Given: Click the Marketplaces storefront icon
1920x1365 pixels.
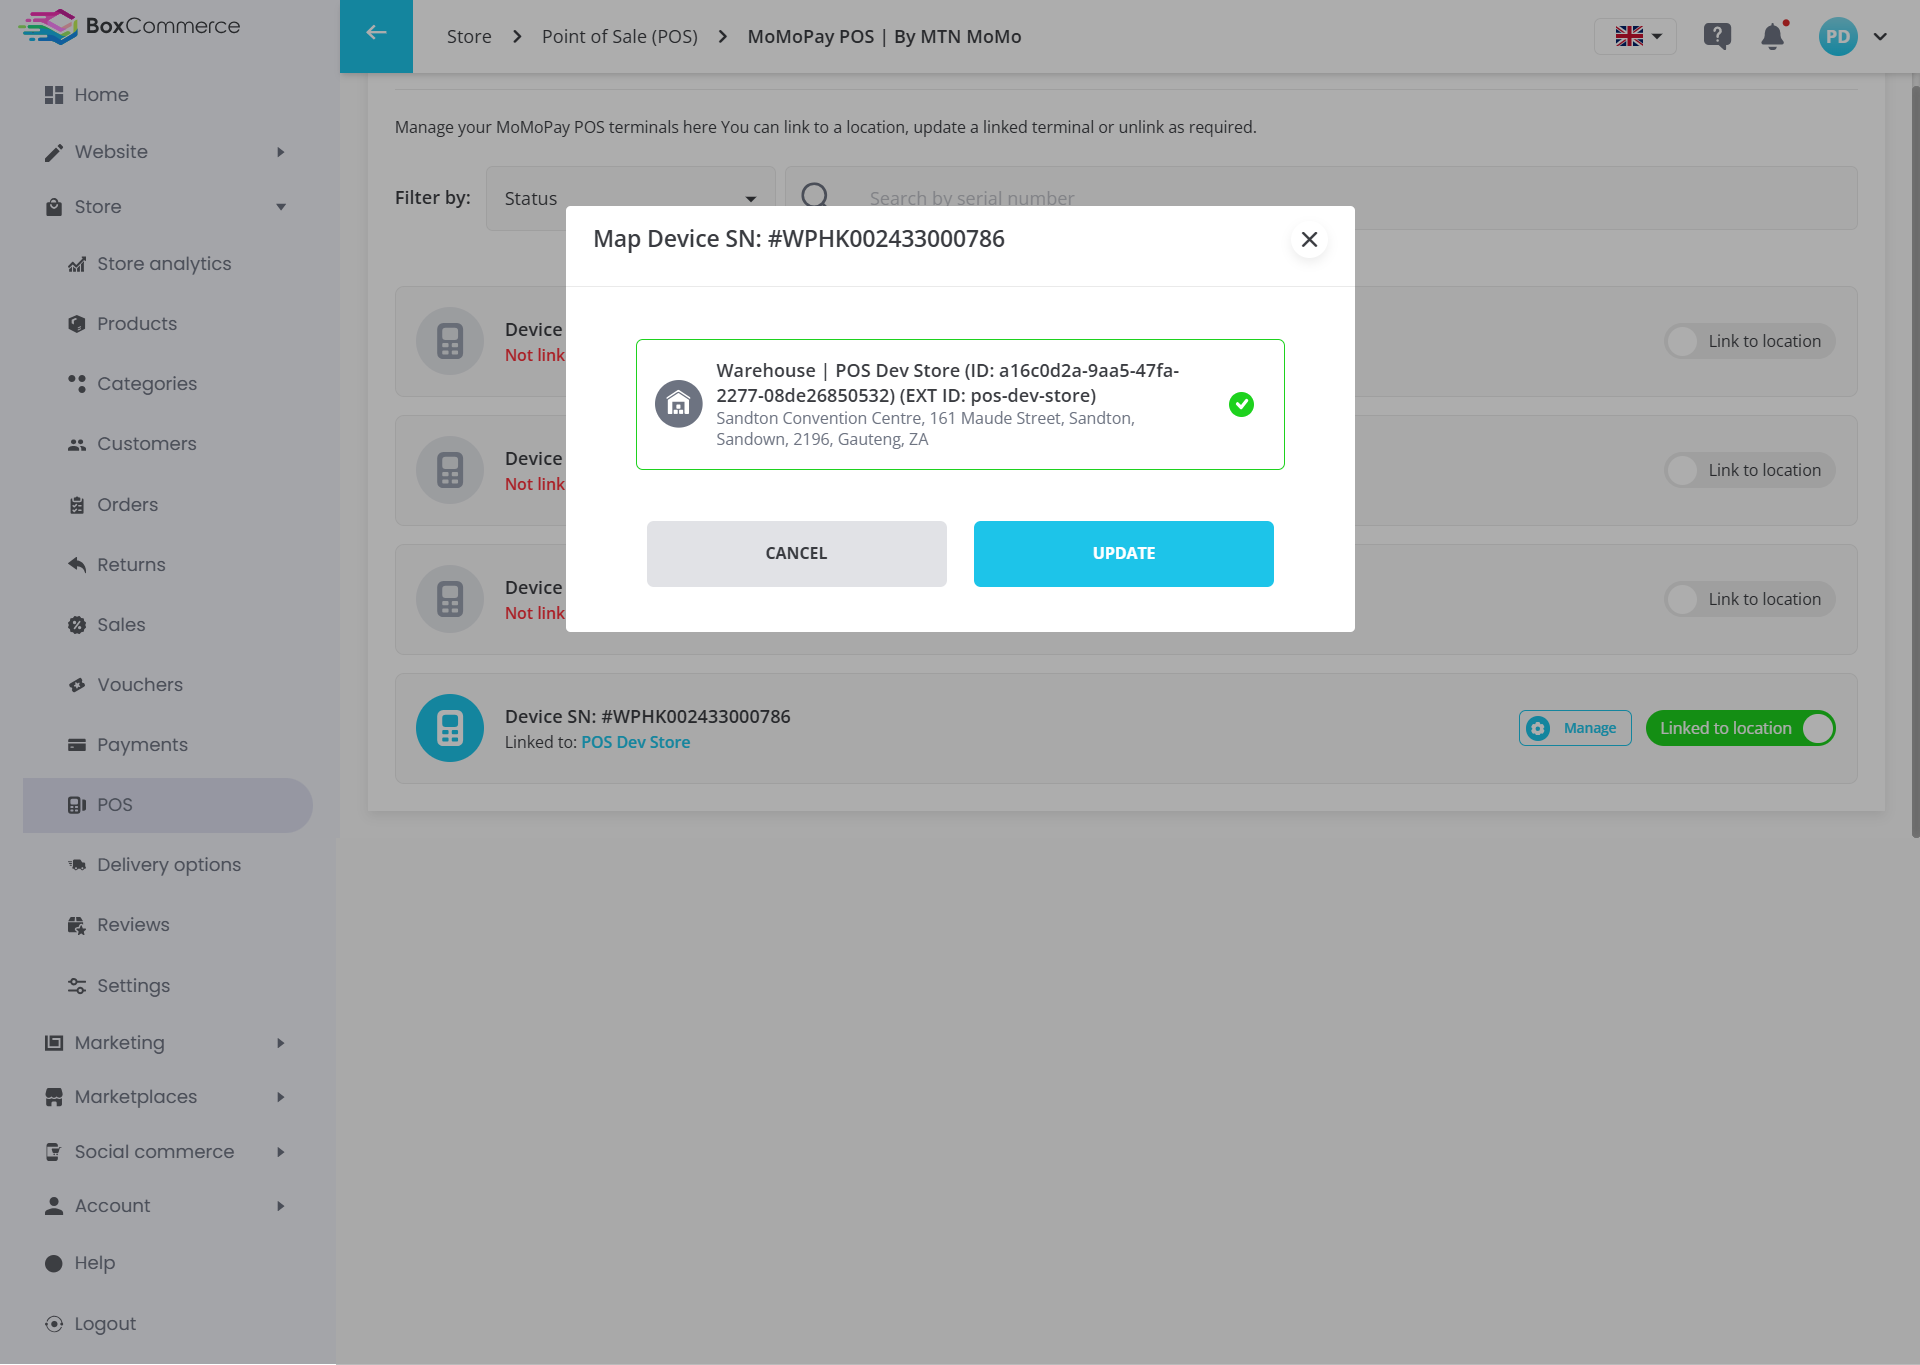Looking at the screenshot, I should 54,1097.
